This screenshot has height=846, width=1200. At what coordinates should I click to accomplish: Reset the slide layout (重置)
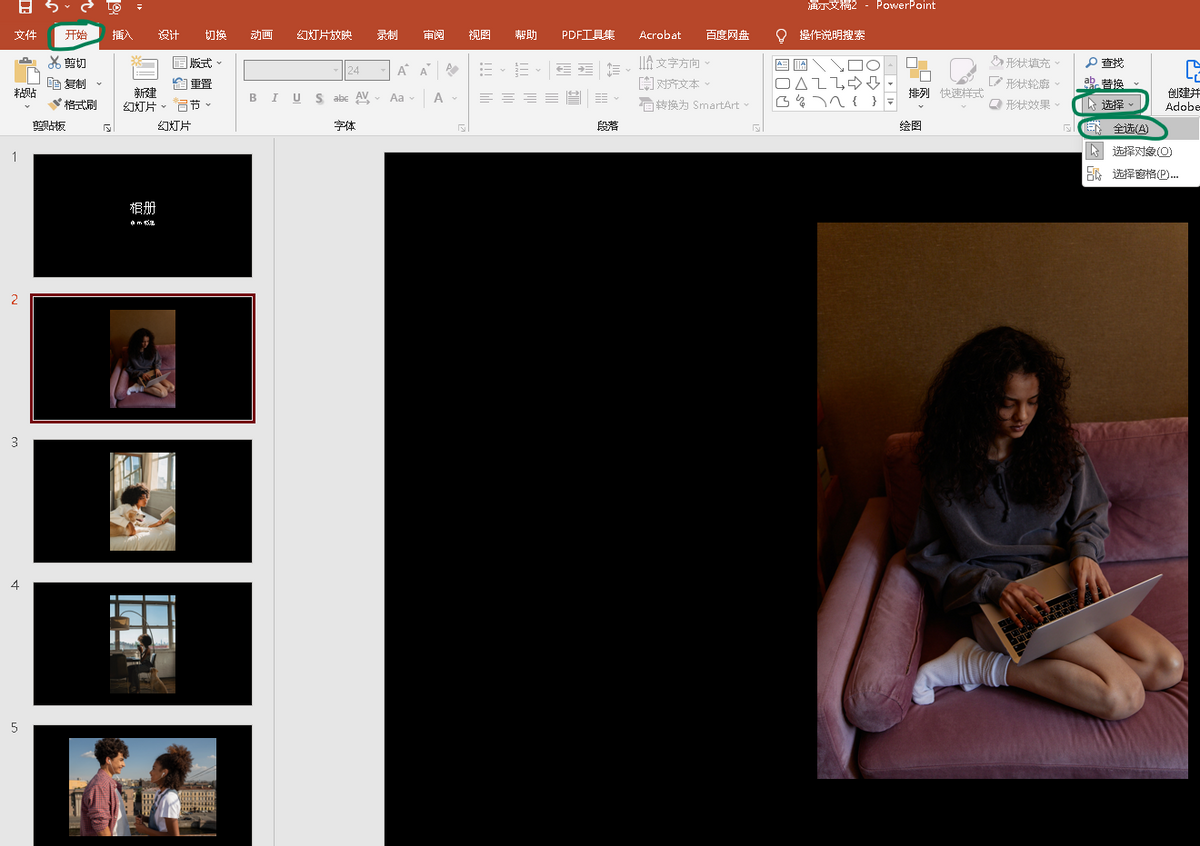click(193, 84)
